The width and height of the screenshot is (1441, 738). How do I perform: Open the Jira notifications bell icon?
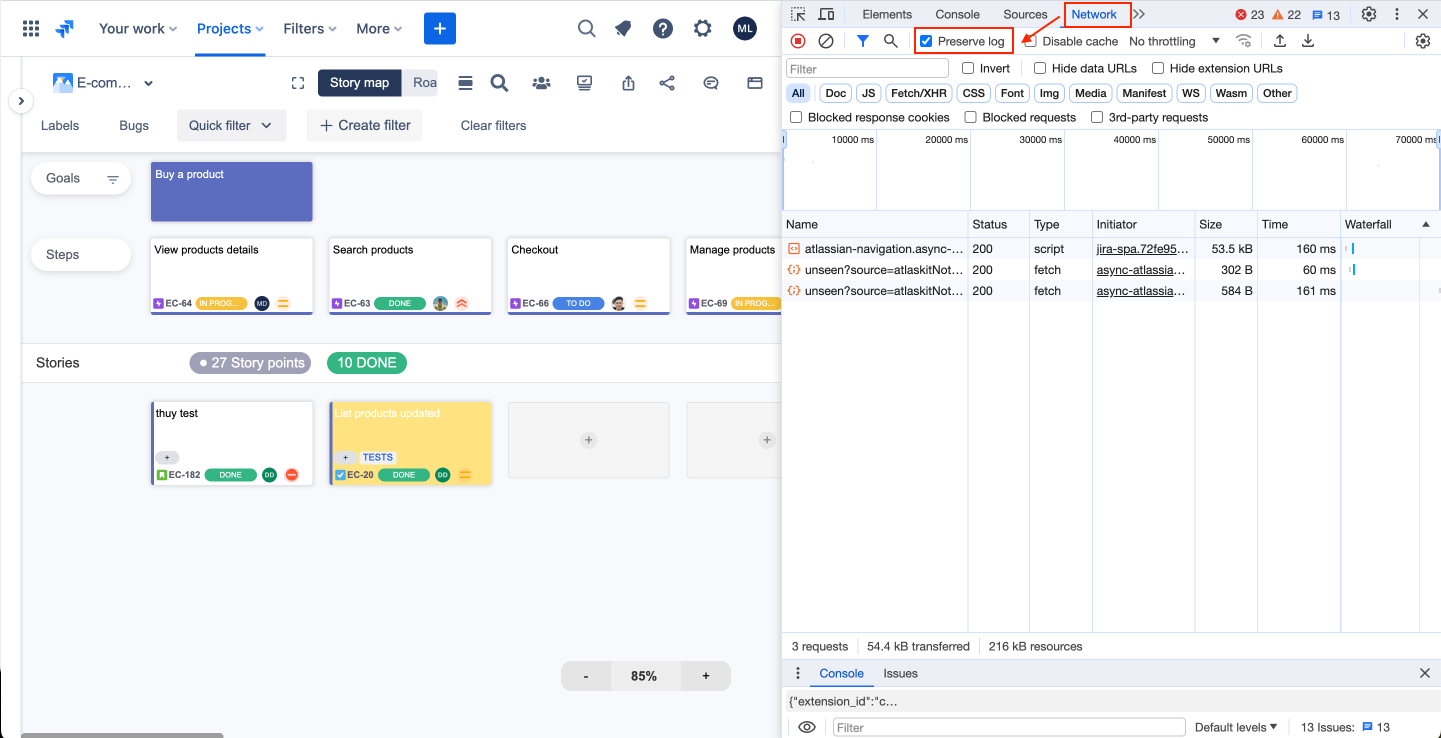pos(624,29)
